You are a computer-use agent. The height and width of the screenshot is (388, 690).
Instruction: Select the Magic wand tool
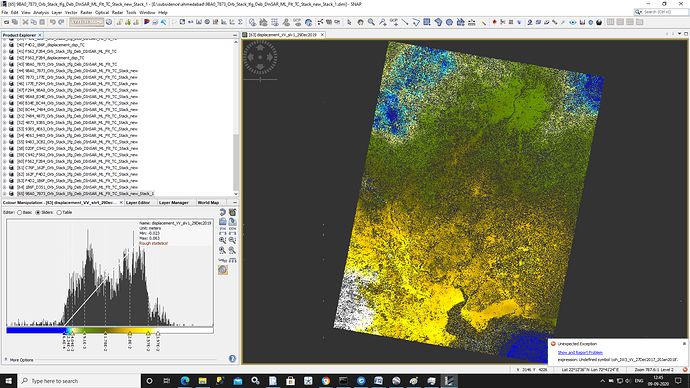(483, 22)
